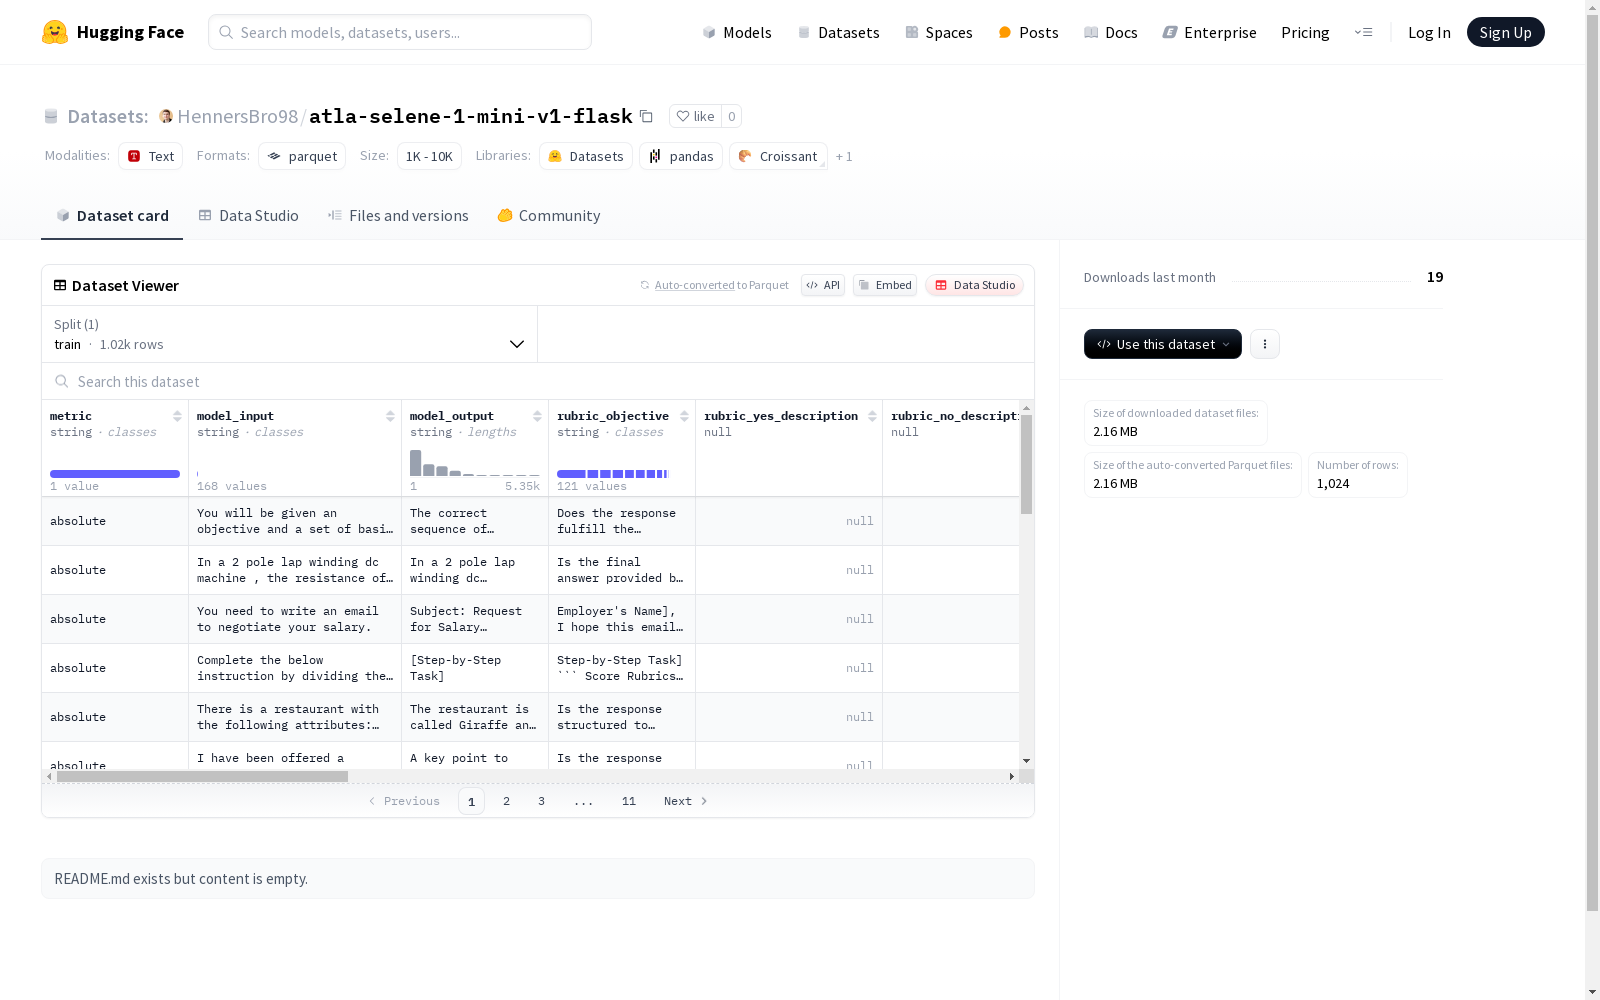Focus the Search this dataset field
This screenshot has height=1000, width=1600.
coord(538,381)
